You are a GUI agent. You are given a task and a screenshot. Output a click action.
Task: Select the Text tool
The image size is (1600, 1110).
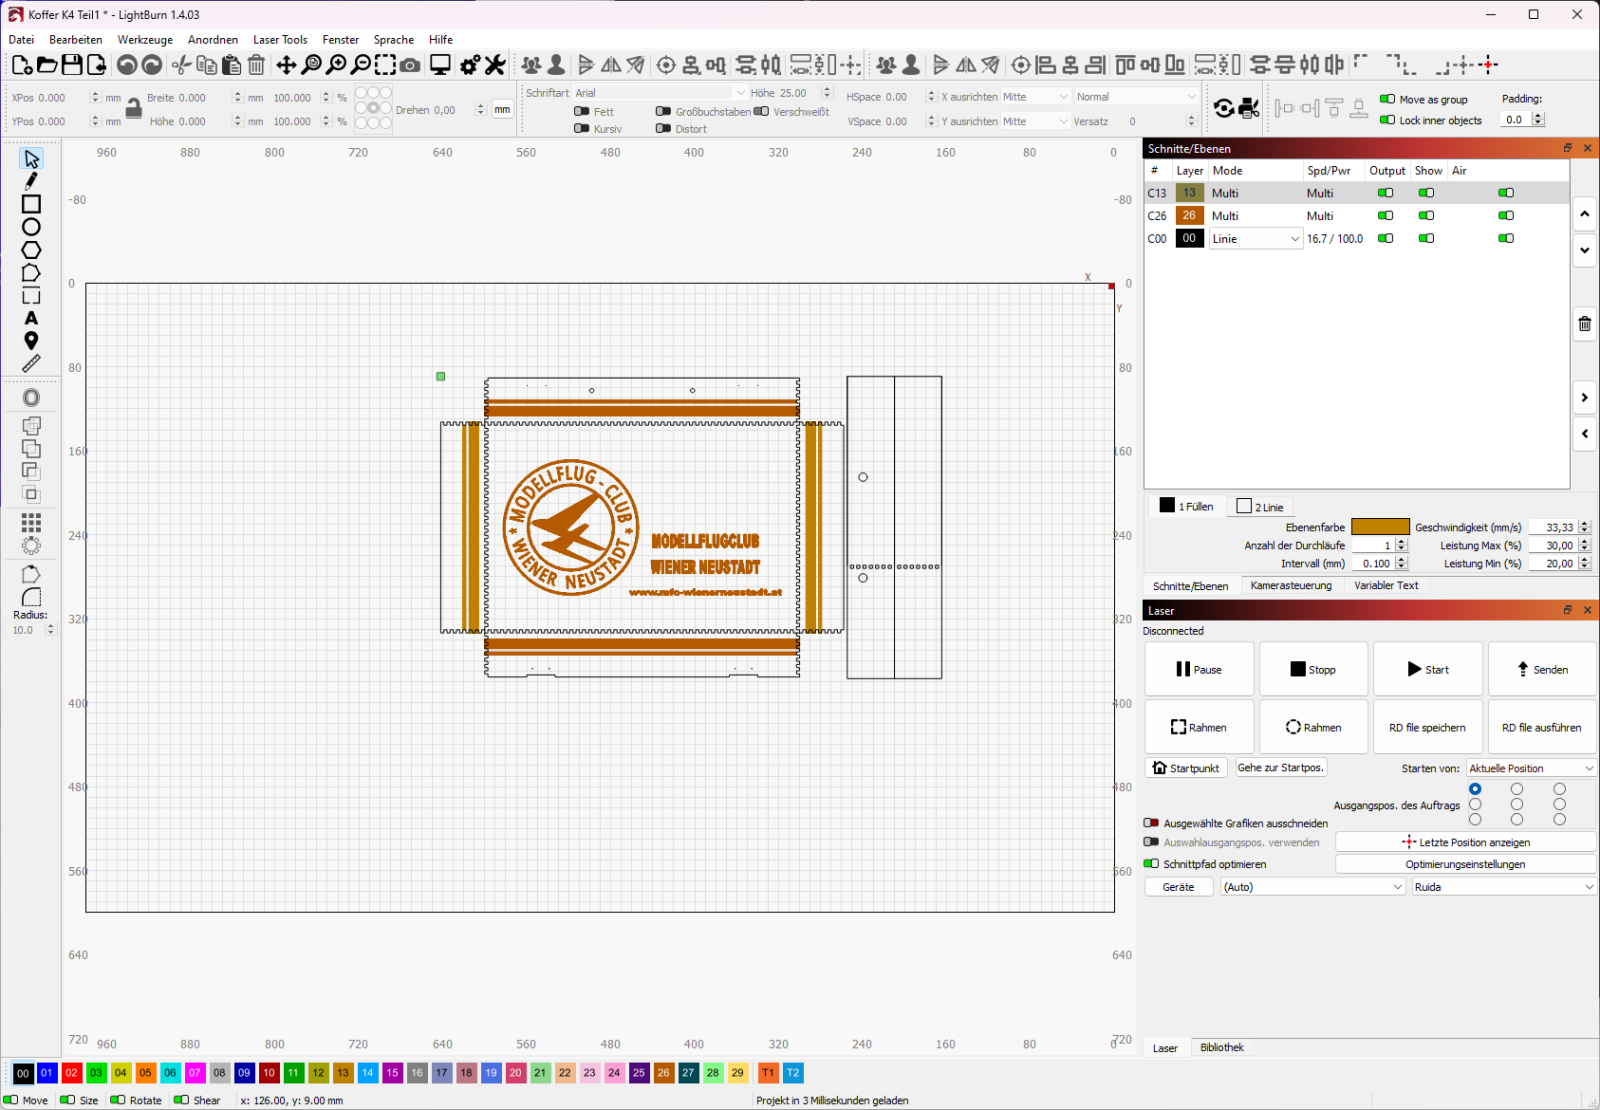coord(31,318)
